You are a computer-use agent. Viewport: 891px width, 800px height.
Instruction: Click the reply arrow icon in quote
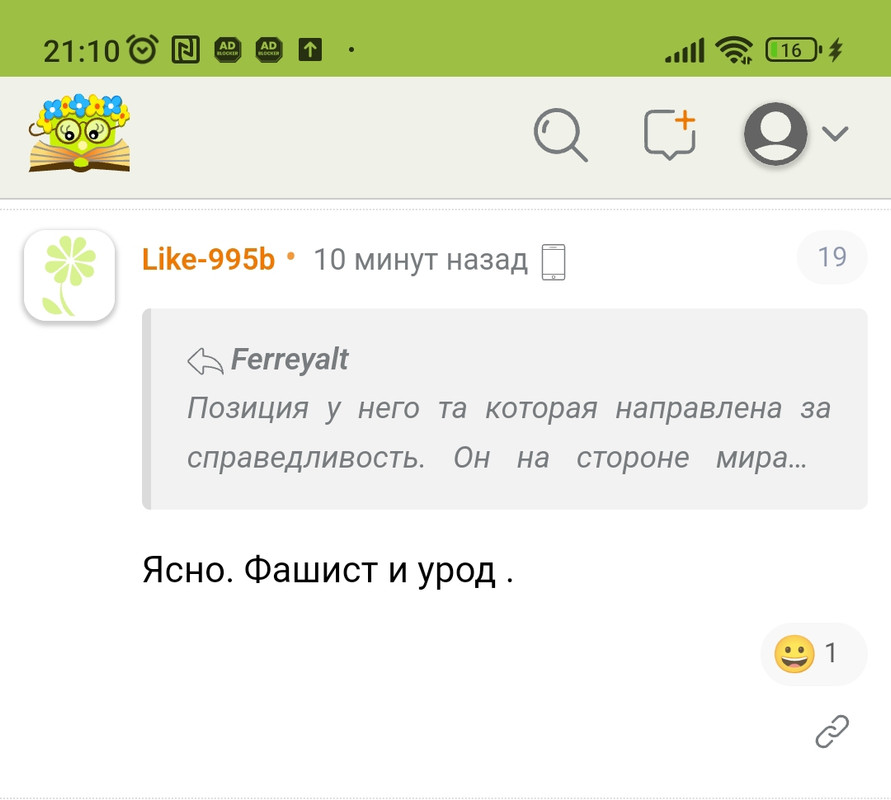[205, 361]
